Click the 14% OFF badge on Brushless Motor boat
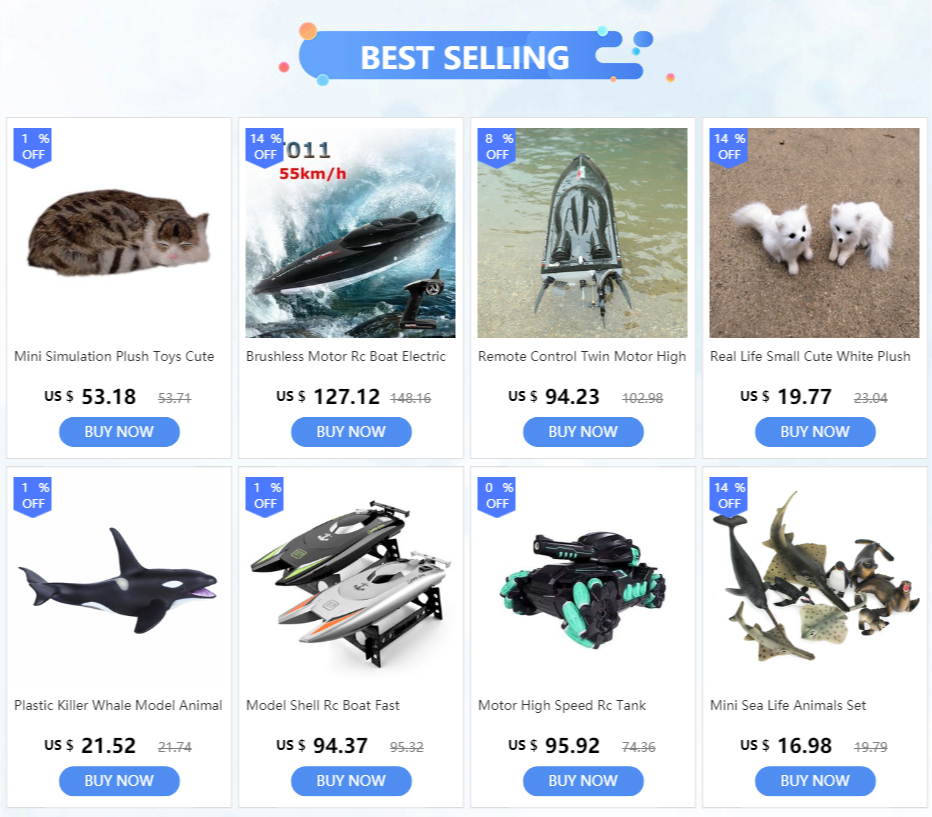Screen dimensions: 932x817 265,147
